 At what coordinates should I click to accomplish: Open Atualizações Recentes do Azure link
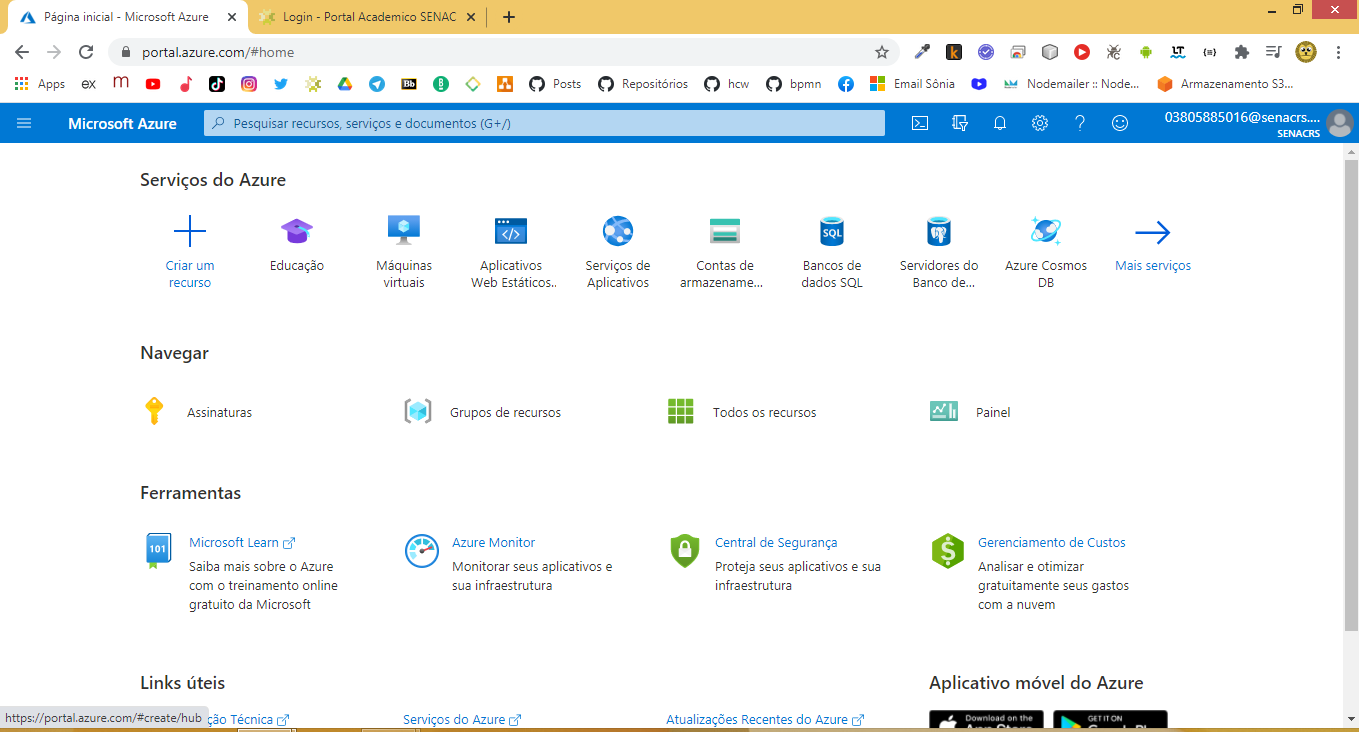coord(765,719)
